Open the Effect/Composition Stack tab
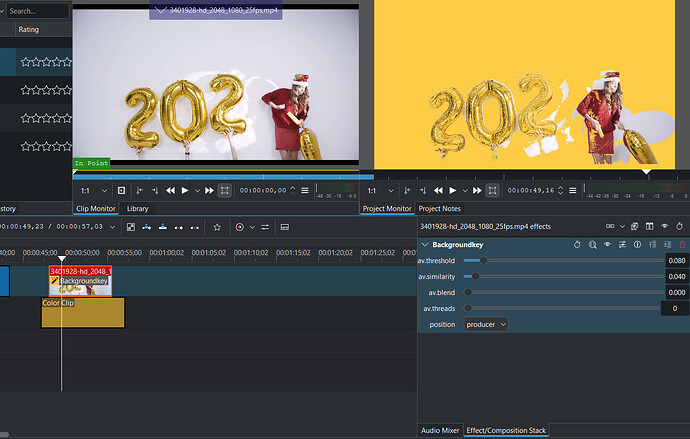690x439 pixels. (x=506, y=430)
